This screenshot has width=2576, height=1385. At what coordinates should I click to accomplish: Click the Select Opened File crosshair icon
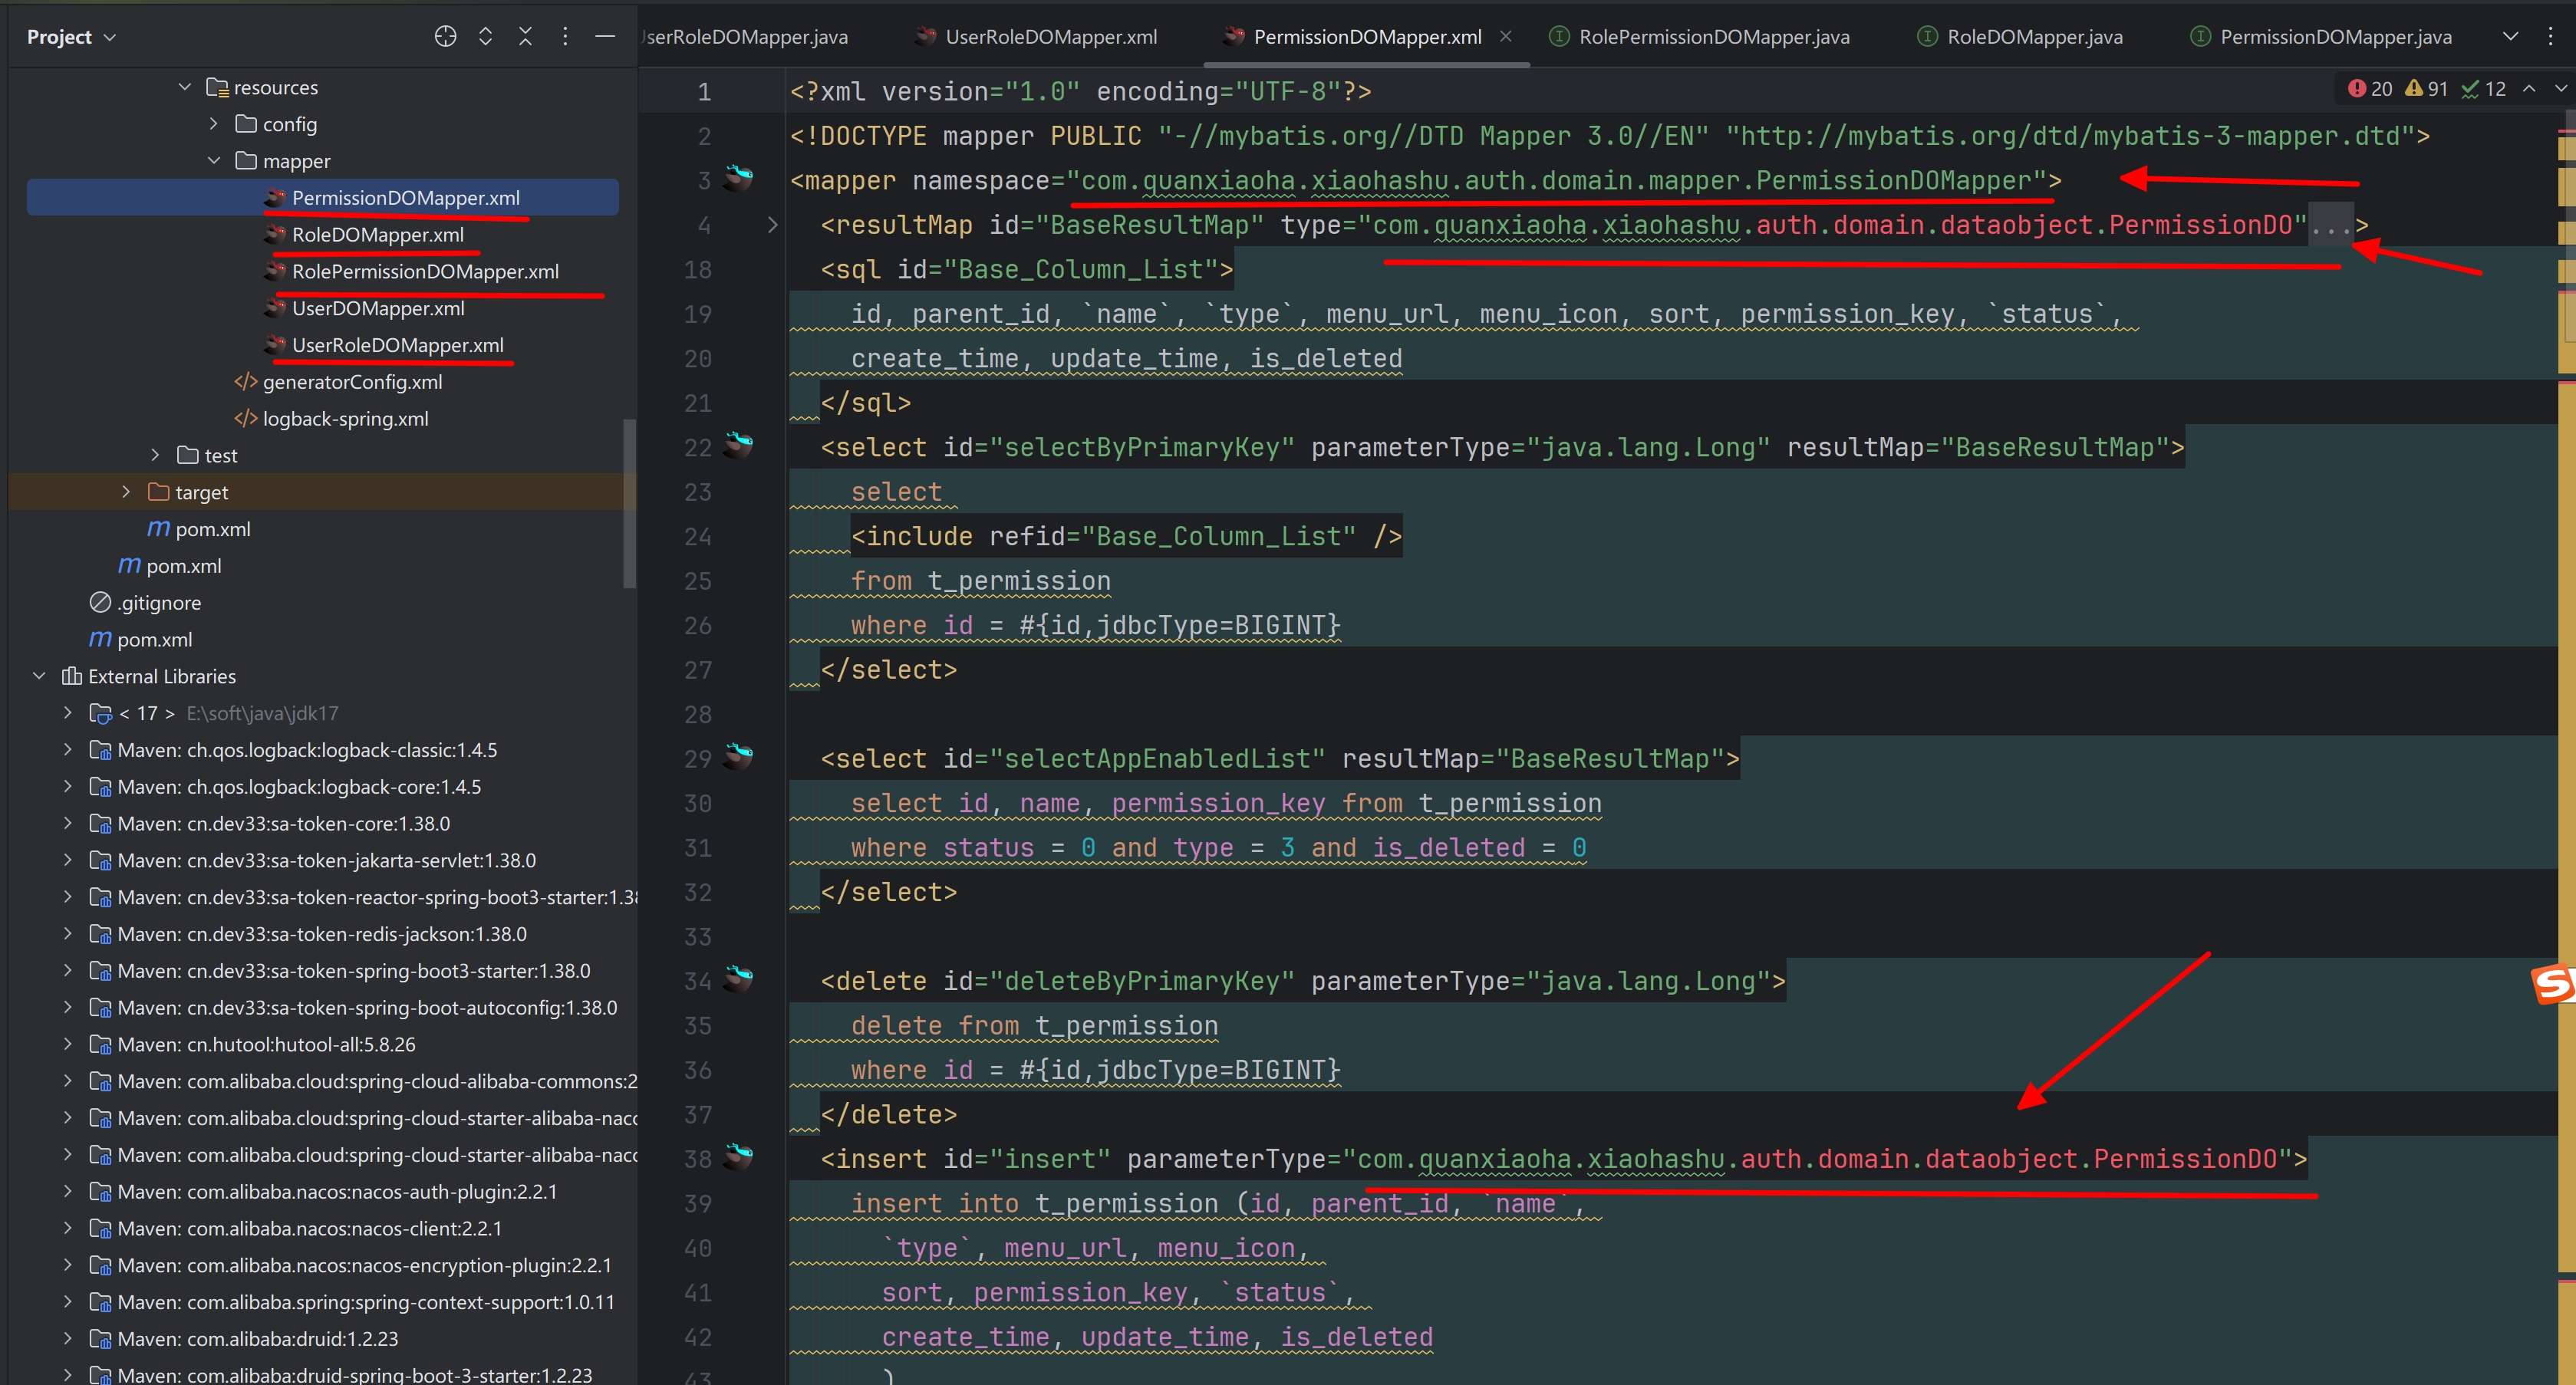(445, 37)
